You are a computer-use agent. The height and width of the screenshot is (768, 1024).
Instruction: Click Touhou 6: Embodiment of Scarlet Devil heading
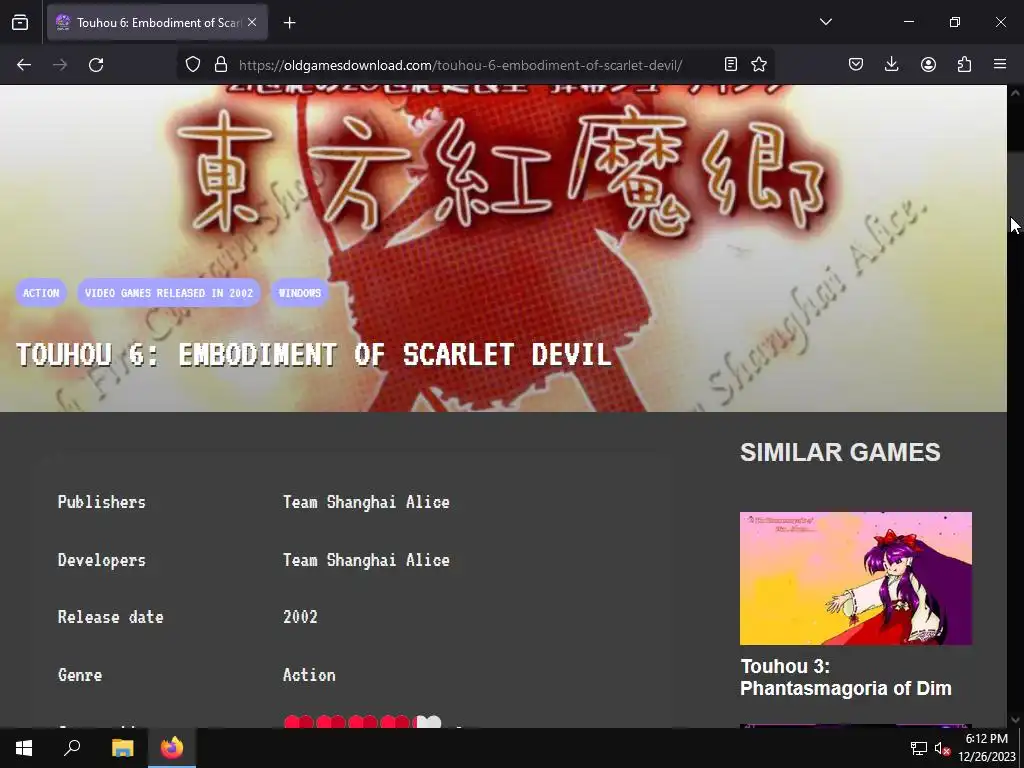click(x=313, y=355)
